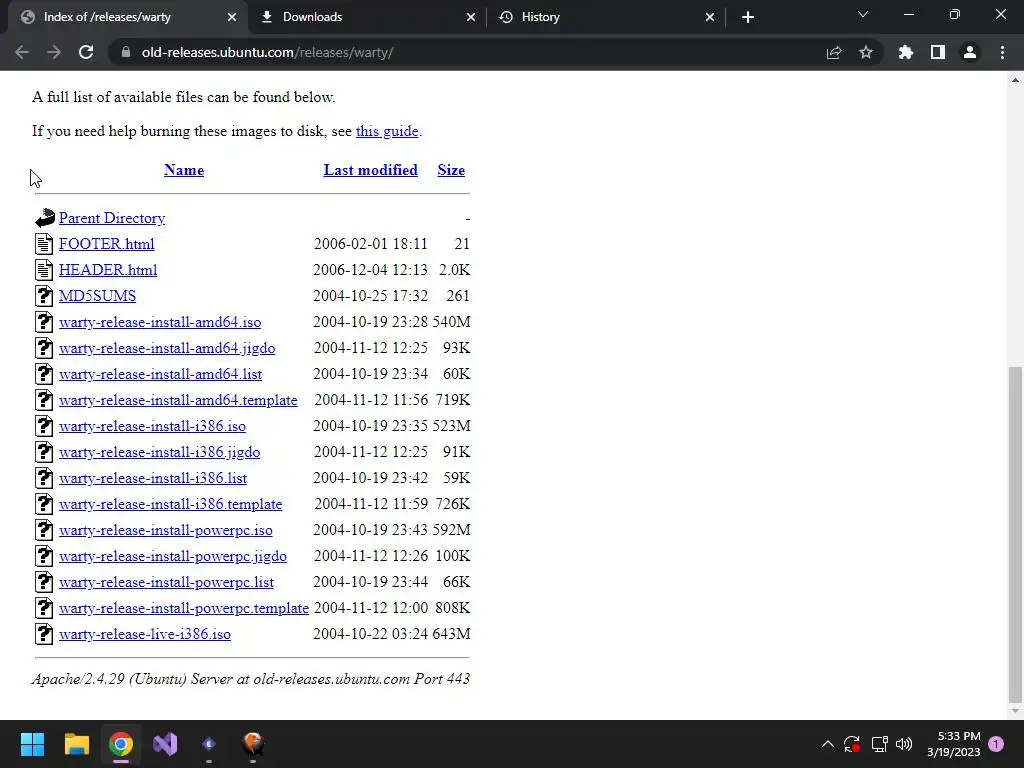Open FOOTER.html
Screen dimensions: 1024x768
106,244
